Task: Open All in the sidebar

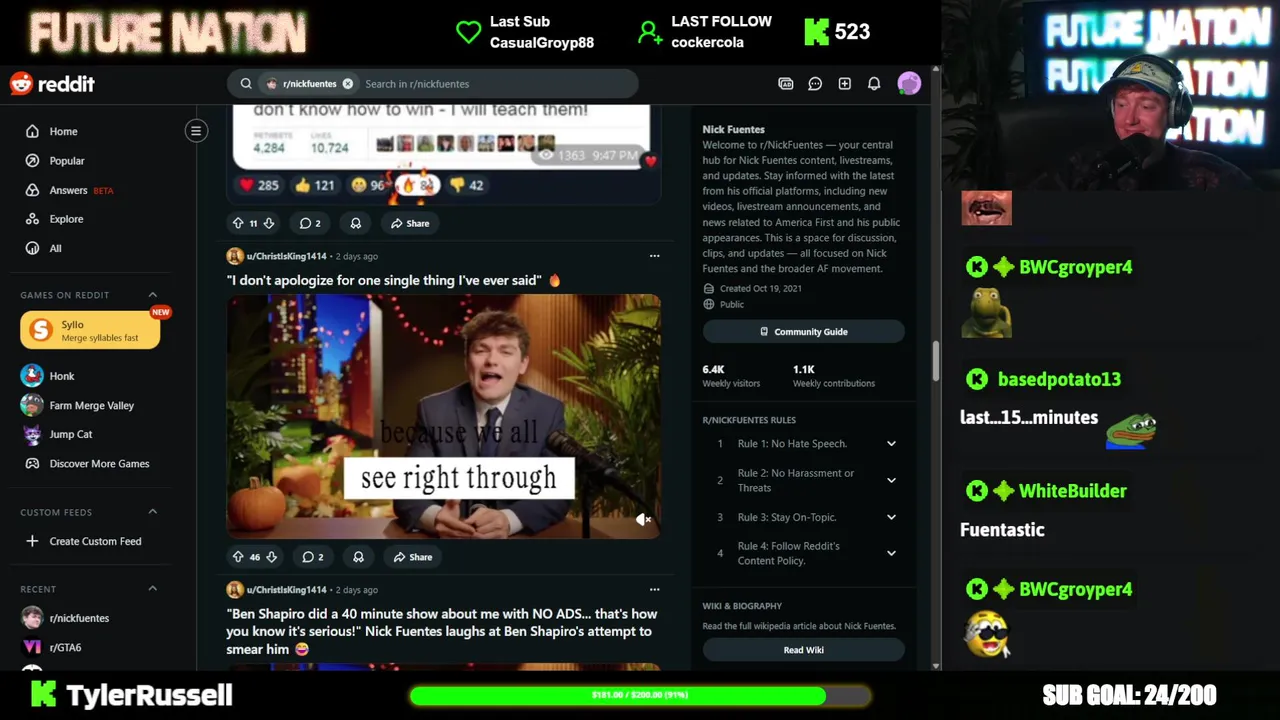Action: (x=55, y=248)
